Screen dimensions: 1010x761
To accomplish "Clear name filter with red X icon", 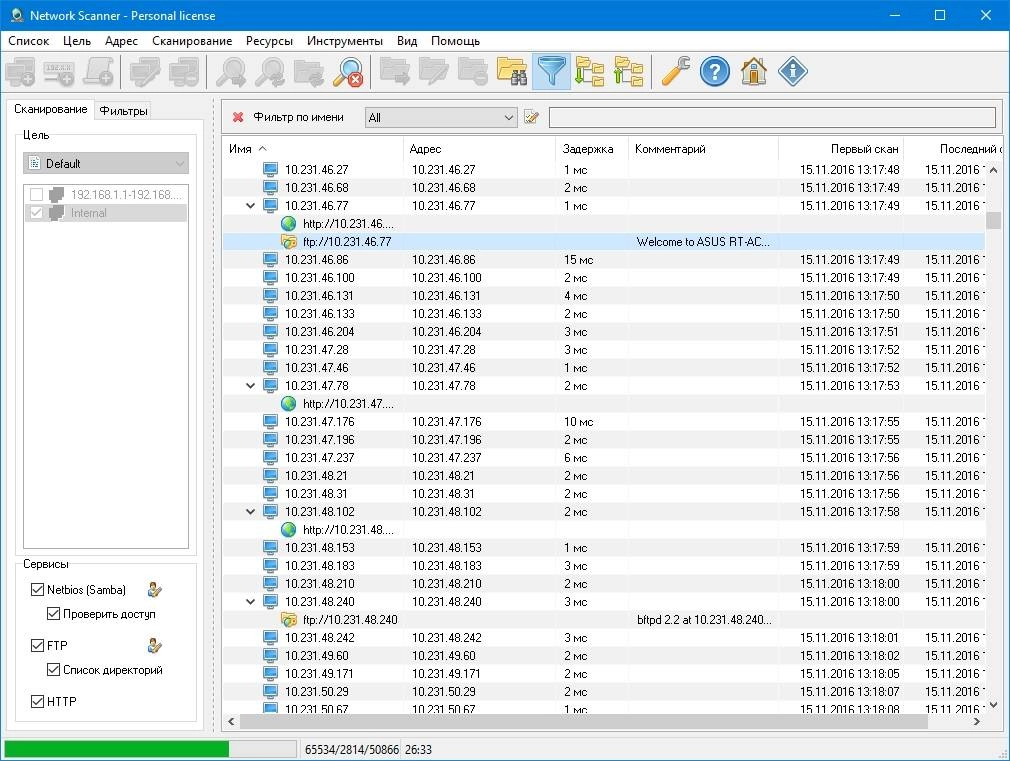I will (x=238, y=117).
